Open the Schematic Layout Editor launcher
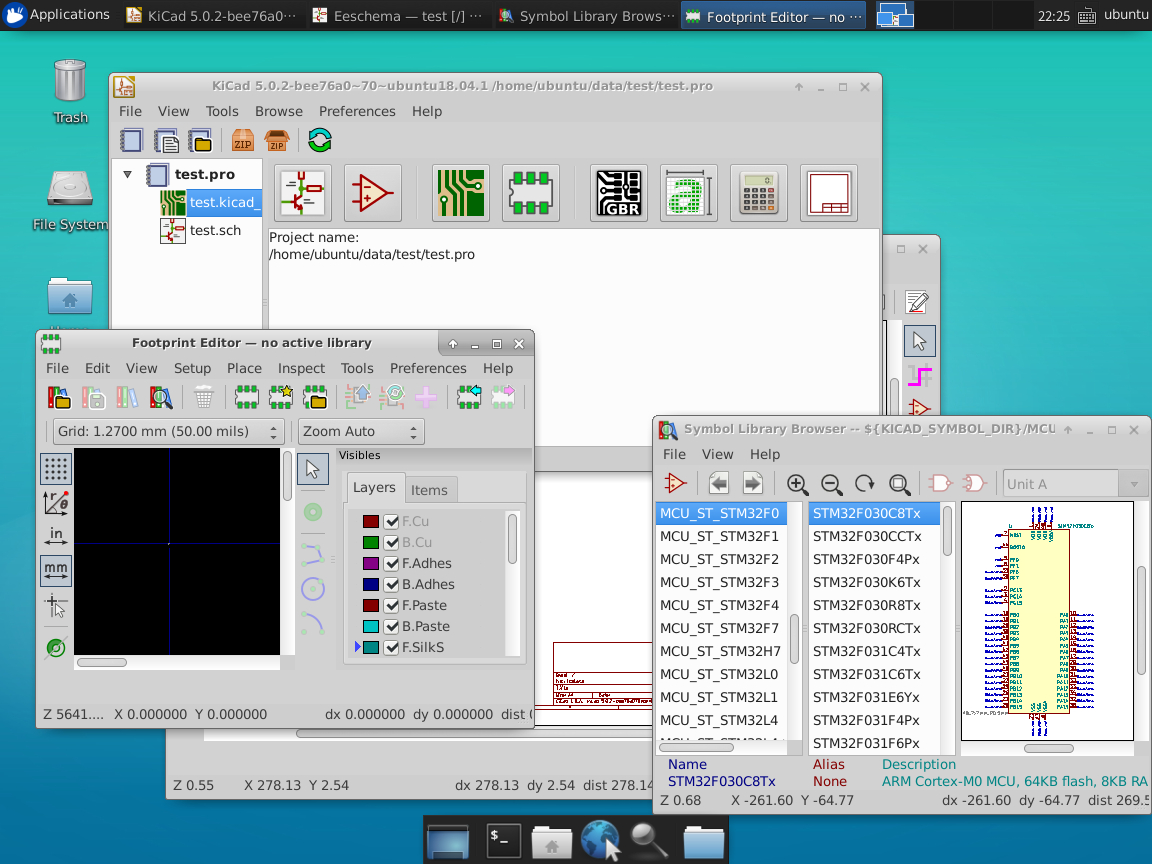The height and width of the screenshot is (864, 1152). pos(303,193)
